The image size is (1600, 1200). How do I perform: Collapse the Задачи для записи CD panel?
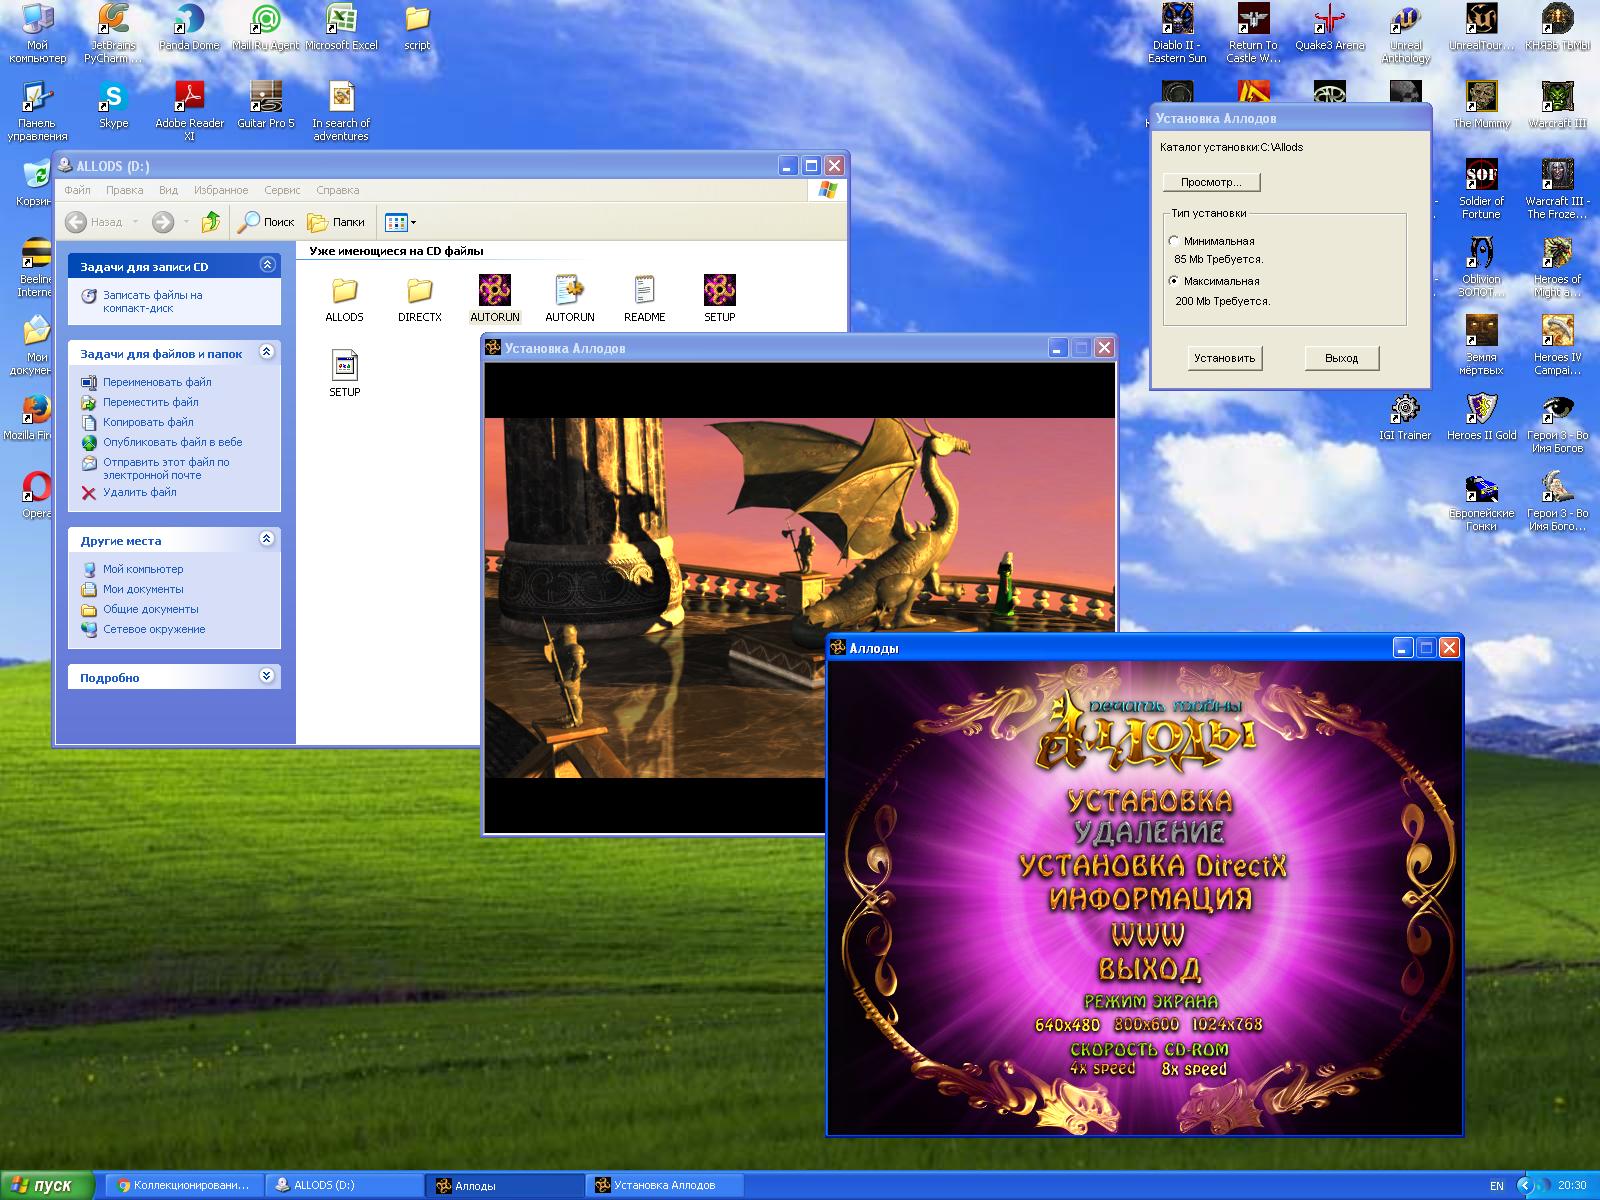point(267,265)
